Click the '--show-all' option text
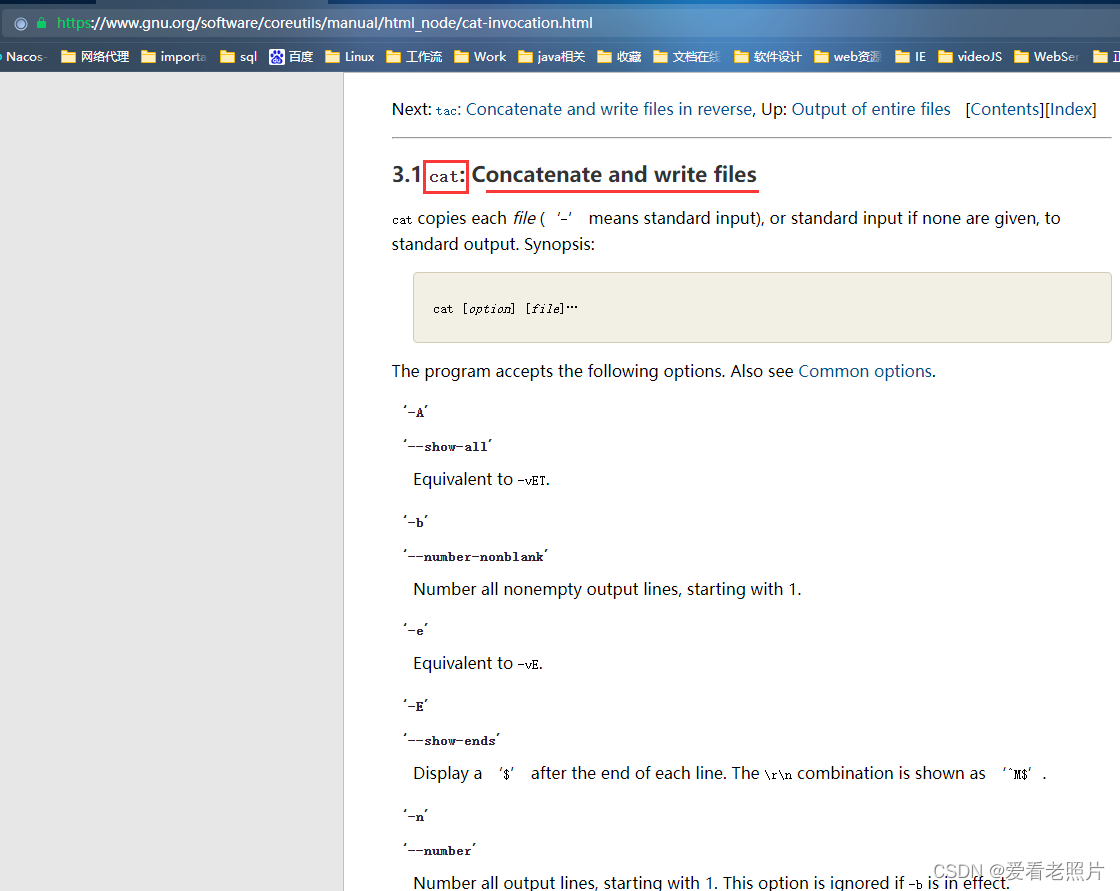The width and height of the screenshot is (1120, 891). (x=448, y=447)
